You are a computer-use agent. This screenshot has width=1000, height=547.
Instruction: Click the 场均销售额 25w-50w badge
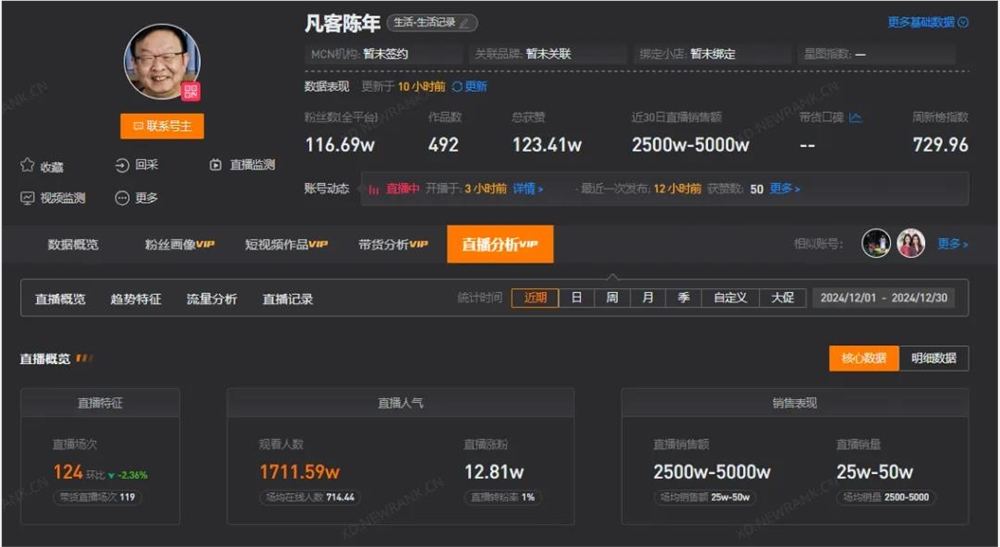705,497
